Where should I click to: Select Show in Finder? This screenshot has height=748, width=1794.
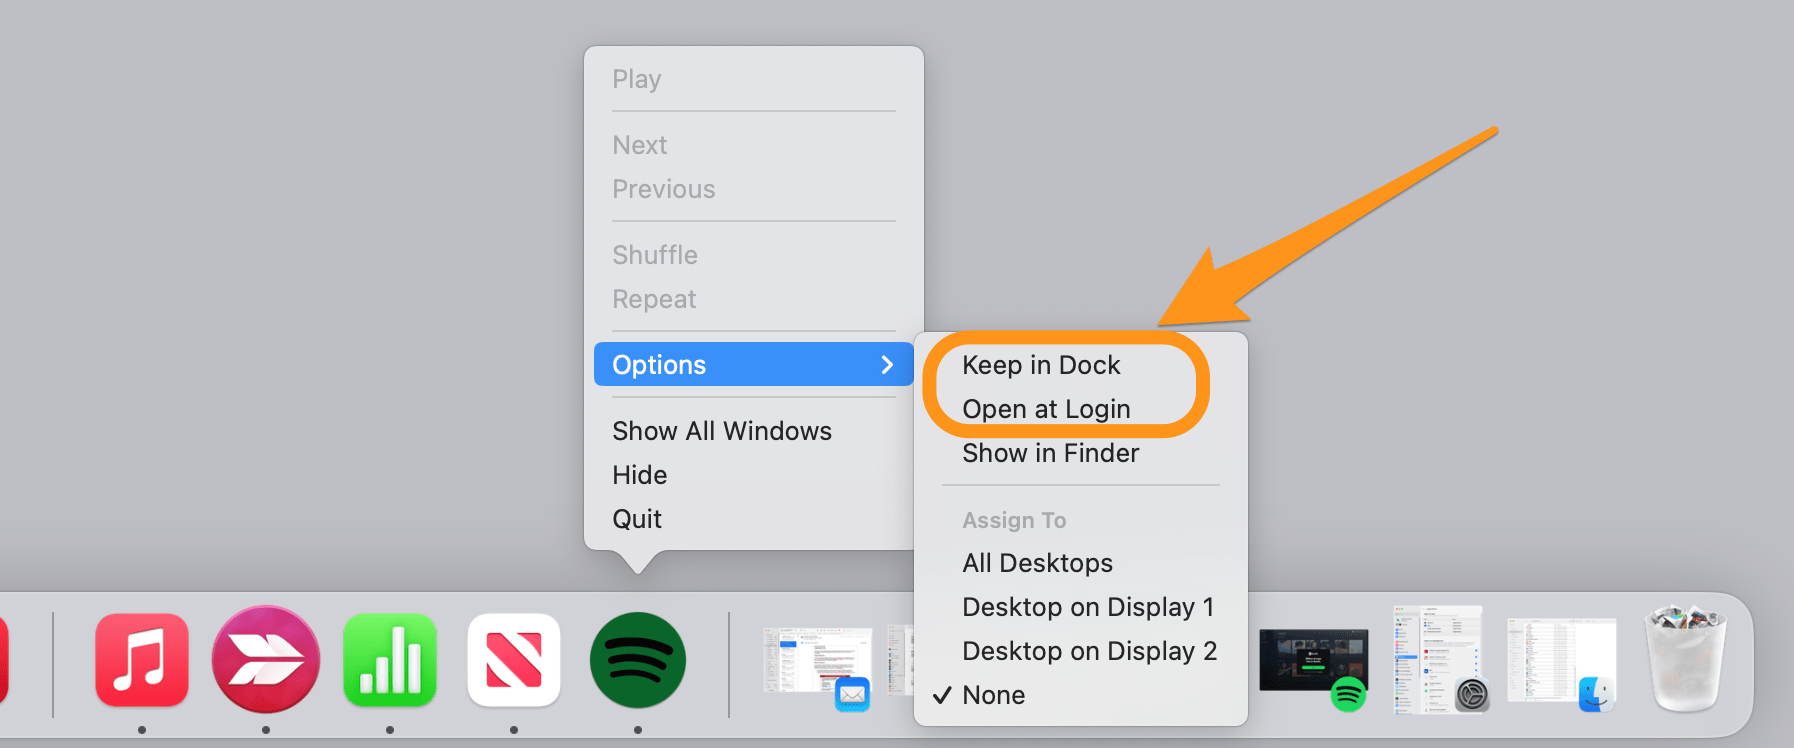(1050, 453)
